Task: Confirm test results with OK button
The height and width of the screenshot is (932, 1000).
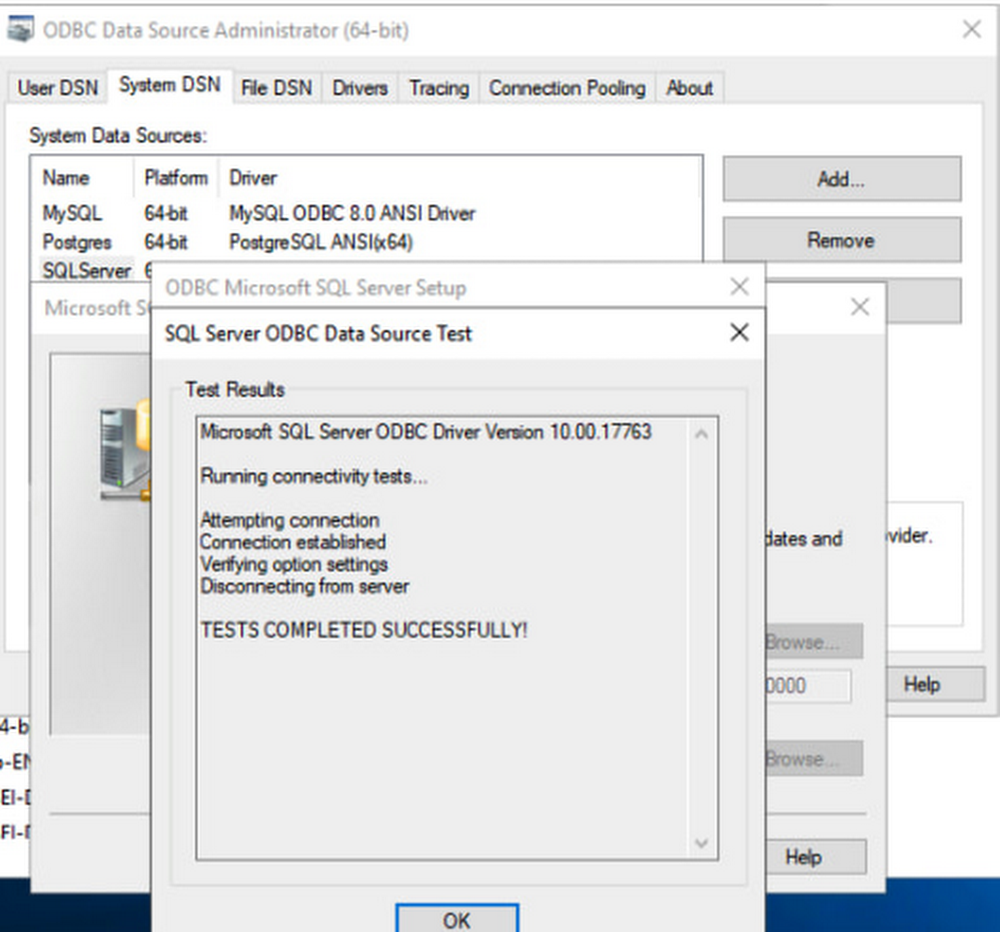Action: click(x=457, y=919)
